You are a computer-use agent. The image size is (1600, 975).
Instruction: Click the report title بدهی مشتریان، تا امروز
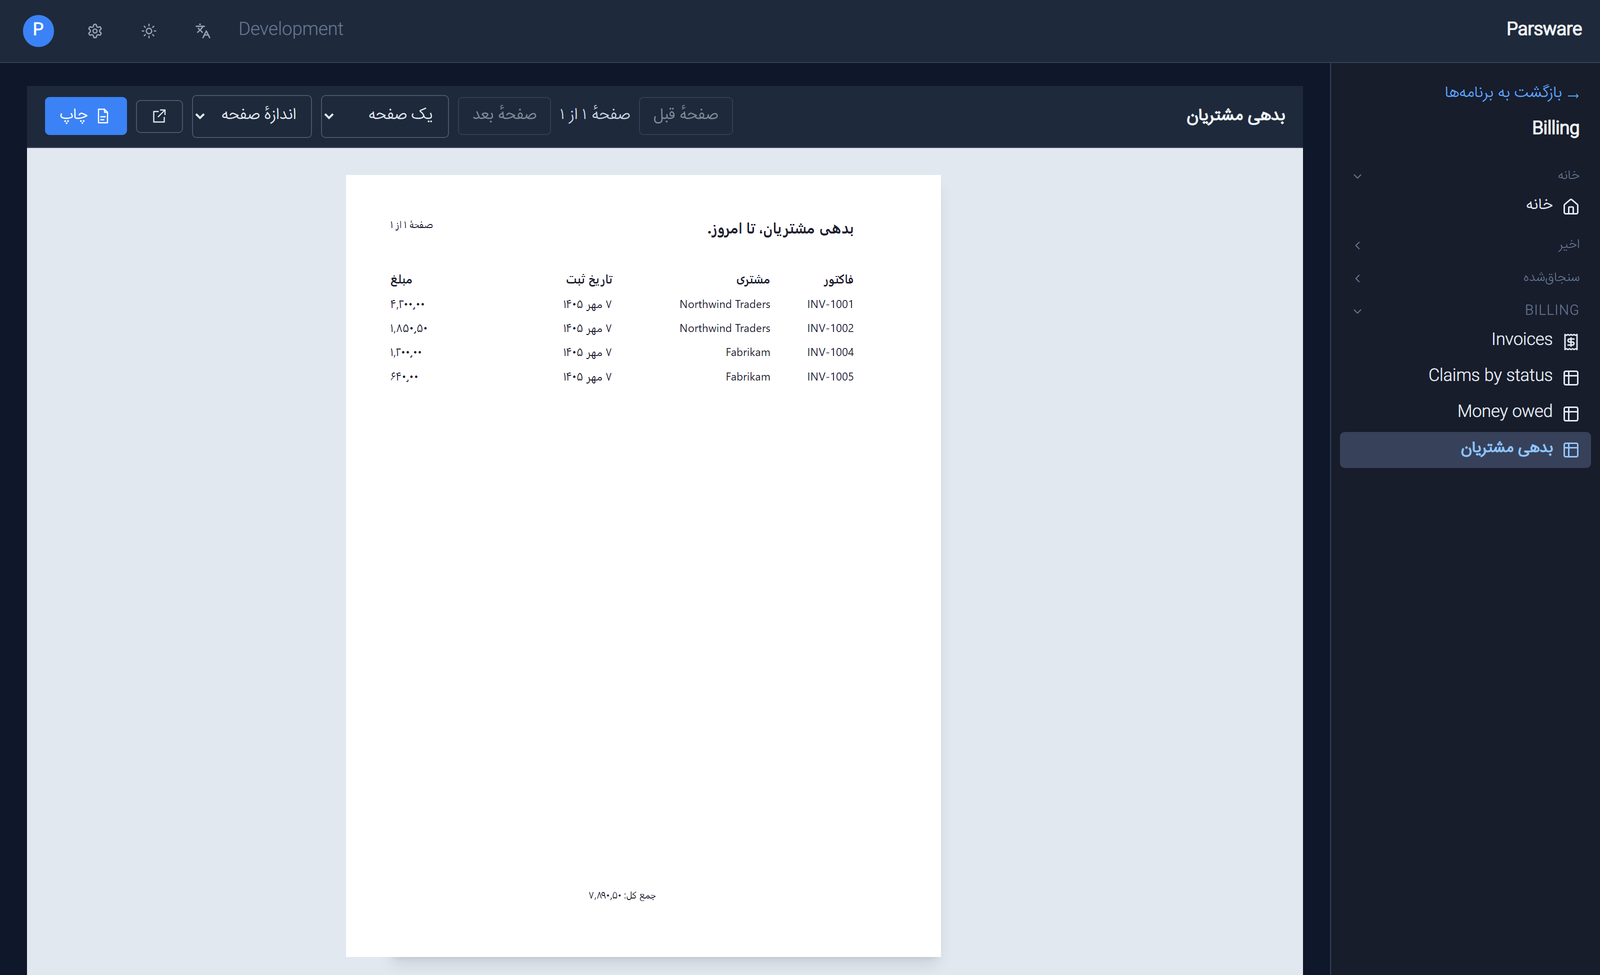(780, 229)
